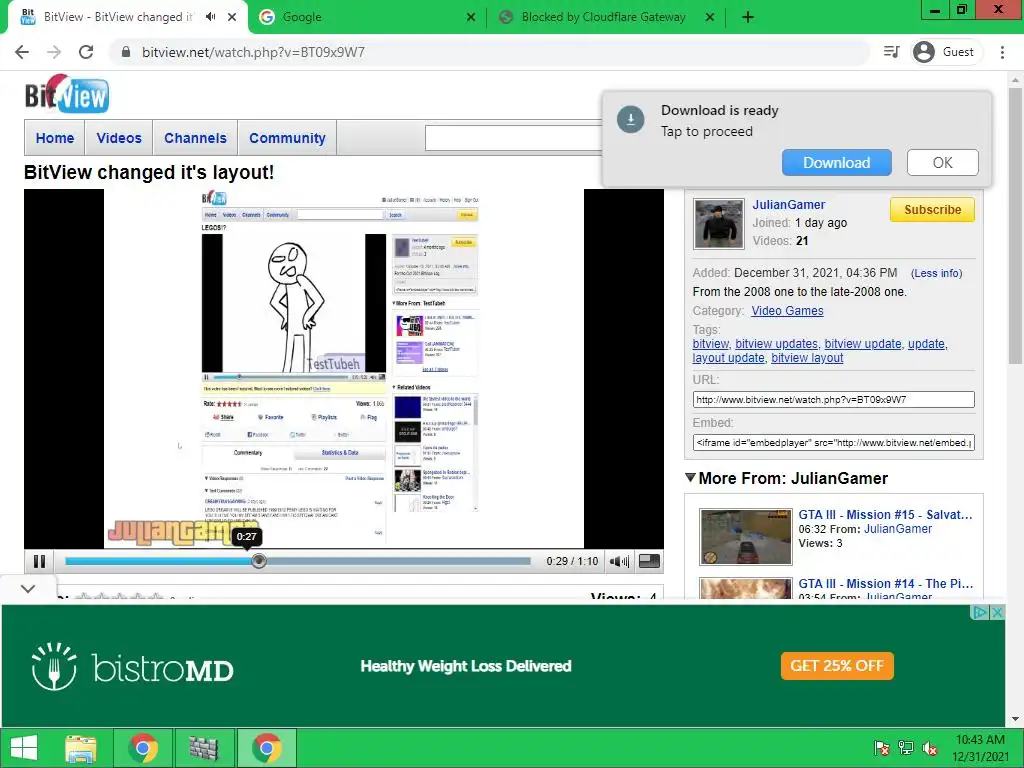Click the address bar URL

(x=253, y=52)
